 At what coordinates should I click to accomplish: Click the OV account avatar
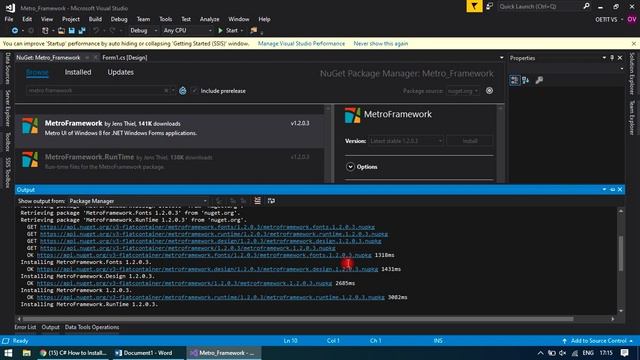[x=632, y=19]
